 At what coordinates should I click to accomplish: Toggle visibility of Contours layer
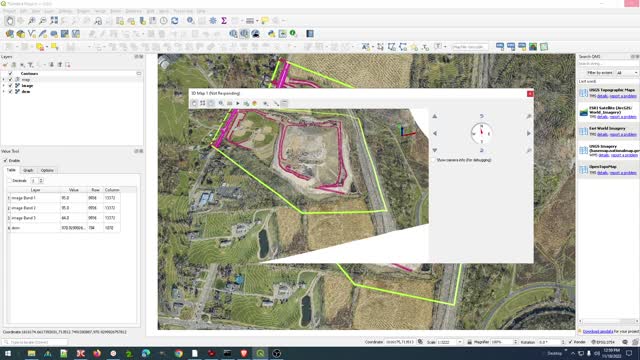coord(11,73)
